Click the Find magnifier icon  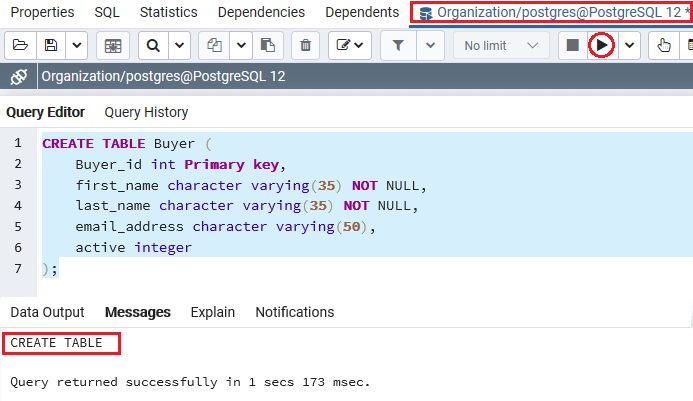pyautogui.click(x=153, y=46)
